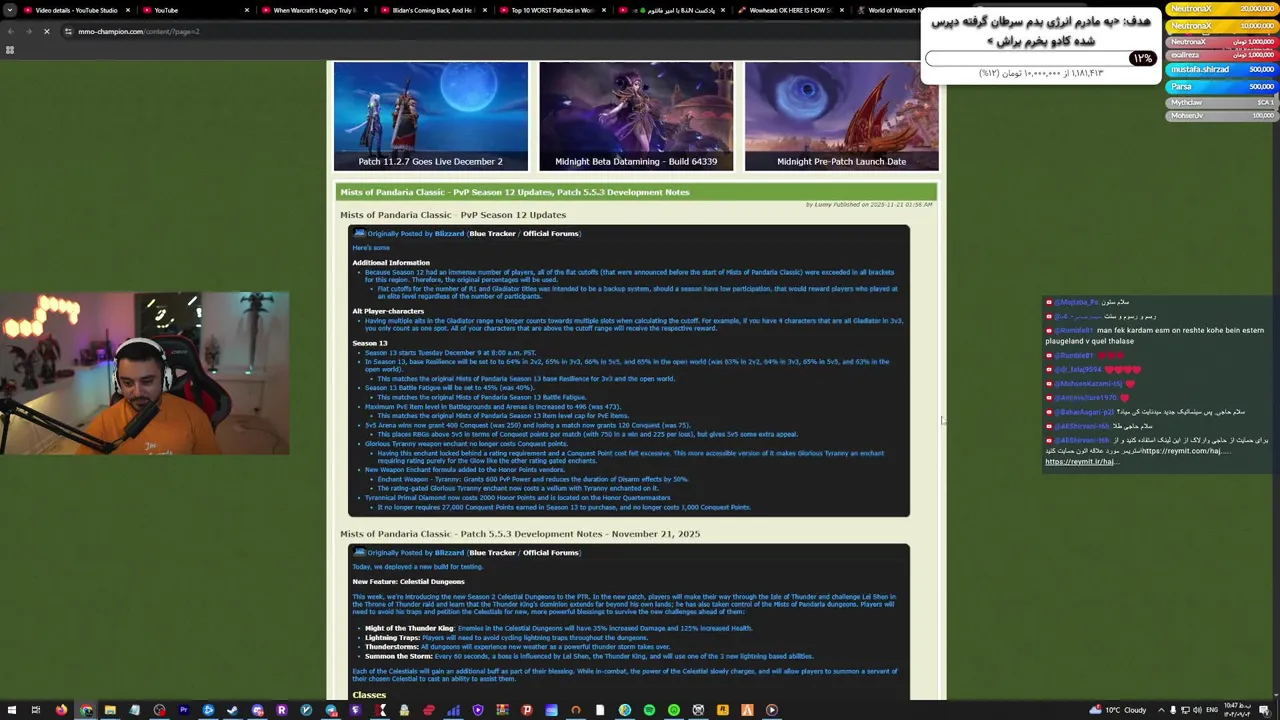Viewport: 1280px width, 720px height.
Task: Open the orange headphones taskbar icon
Action: (x=575, y=710)
